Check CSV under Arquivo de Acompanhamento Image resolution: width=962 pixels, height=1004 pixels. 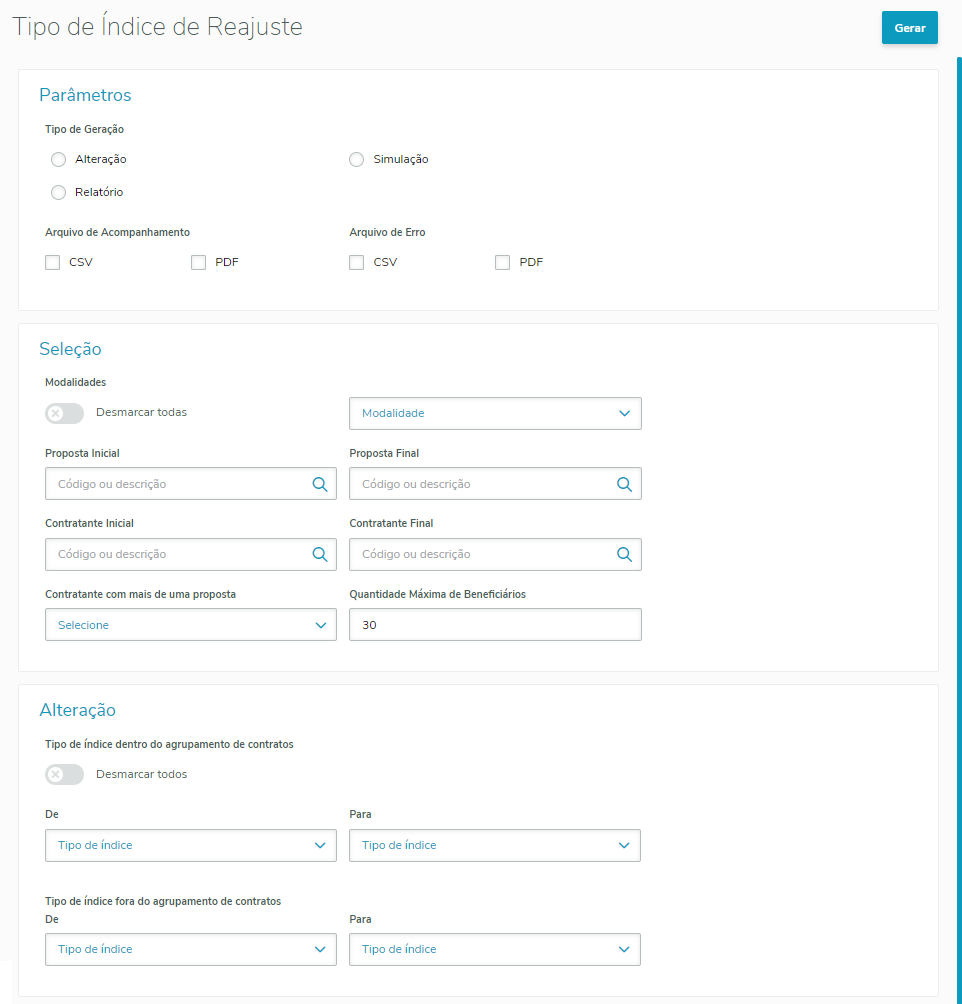point(53,263)
